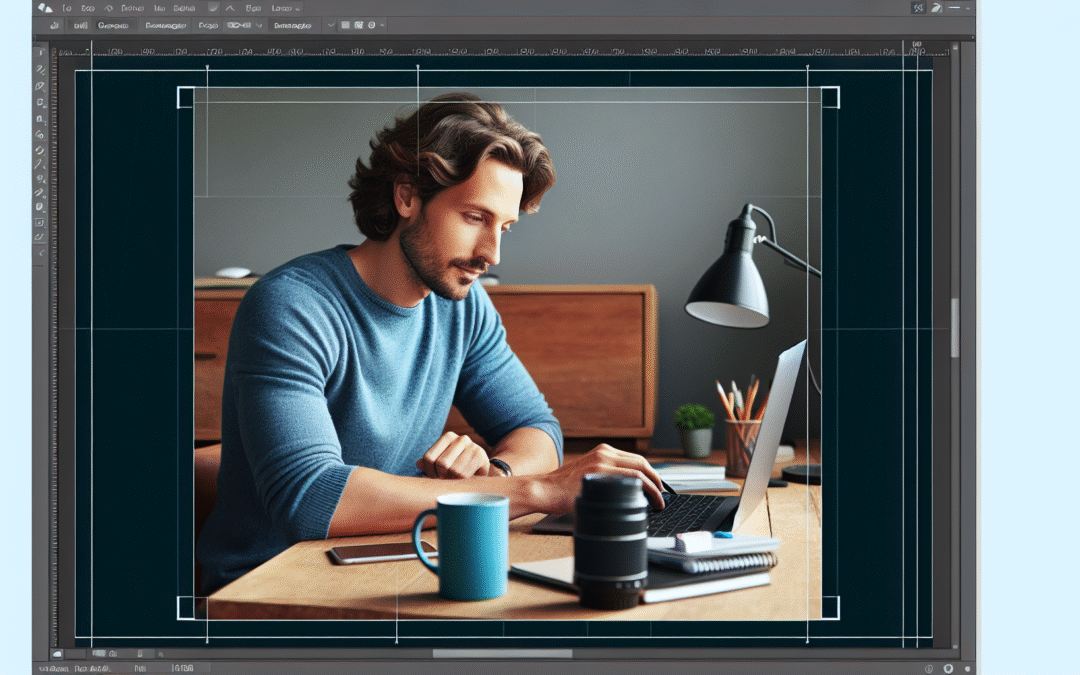Click the arrows icon at top-right of window
Screen dimensions: 1080x675
tap(918, 8)
